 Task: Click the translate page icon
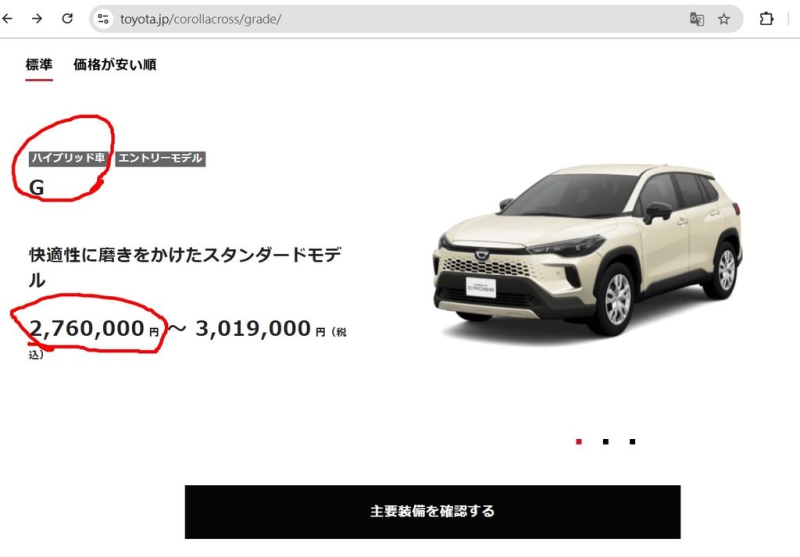click(x=696, y=19)
